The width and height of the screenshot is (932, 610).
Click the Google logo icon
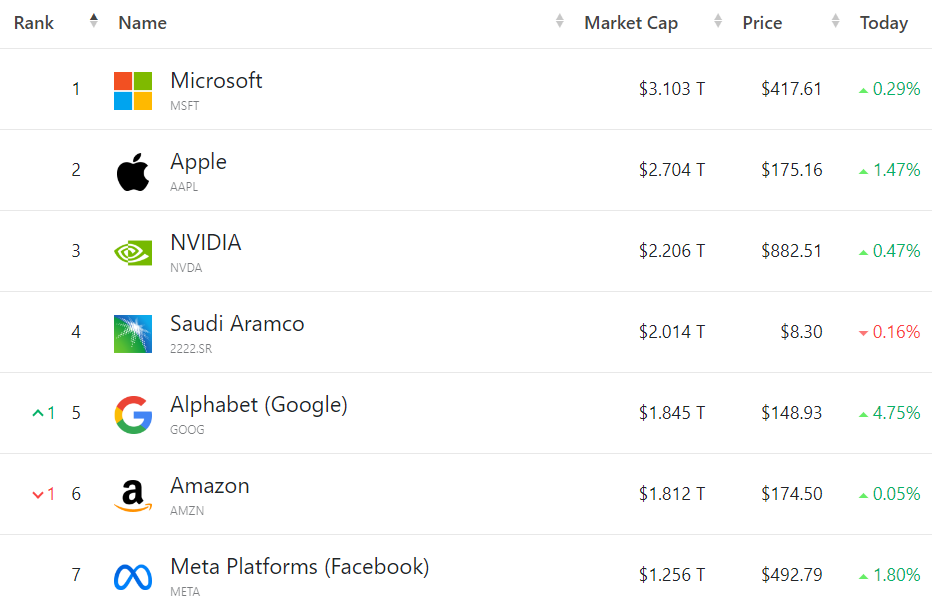tap(133, 414)
